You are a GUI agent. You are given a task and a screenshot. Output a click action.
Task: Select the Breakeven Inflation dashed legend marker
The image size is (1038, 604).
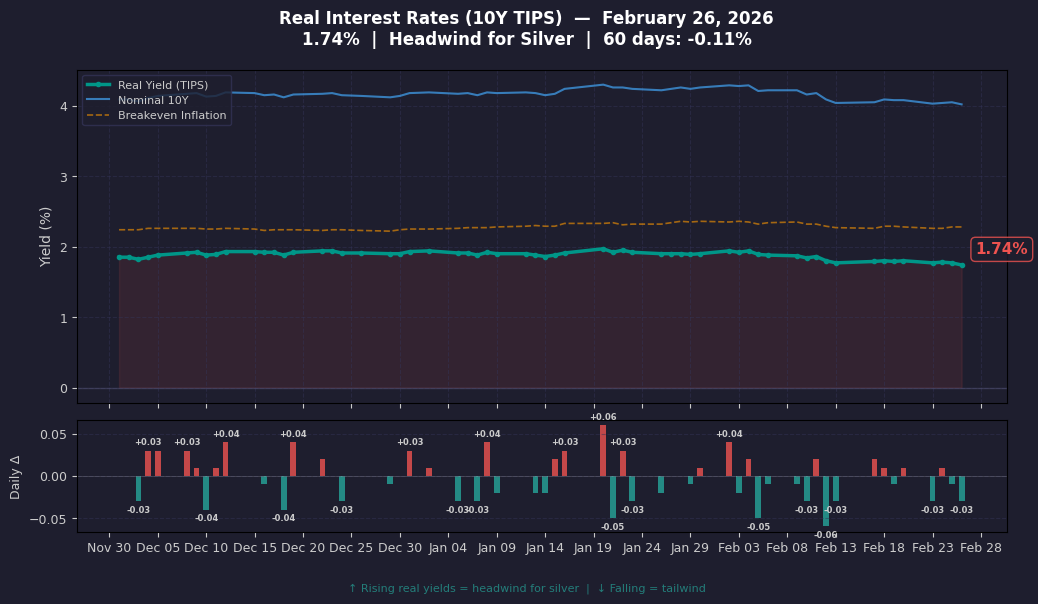99,114
